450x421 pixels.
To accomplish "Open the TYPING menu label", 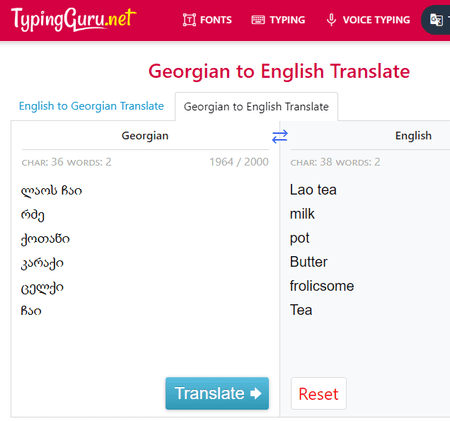I will [x=287, y=20].
